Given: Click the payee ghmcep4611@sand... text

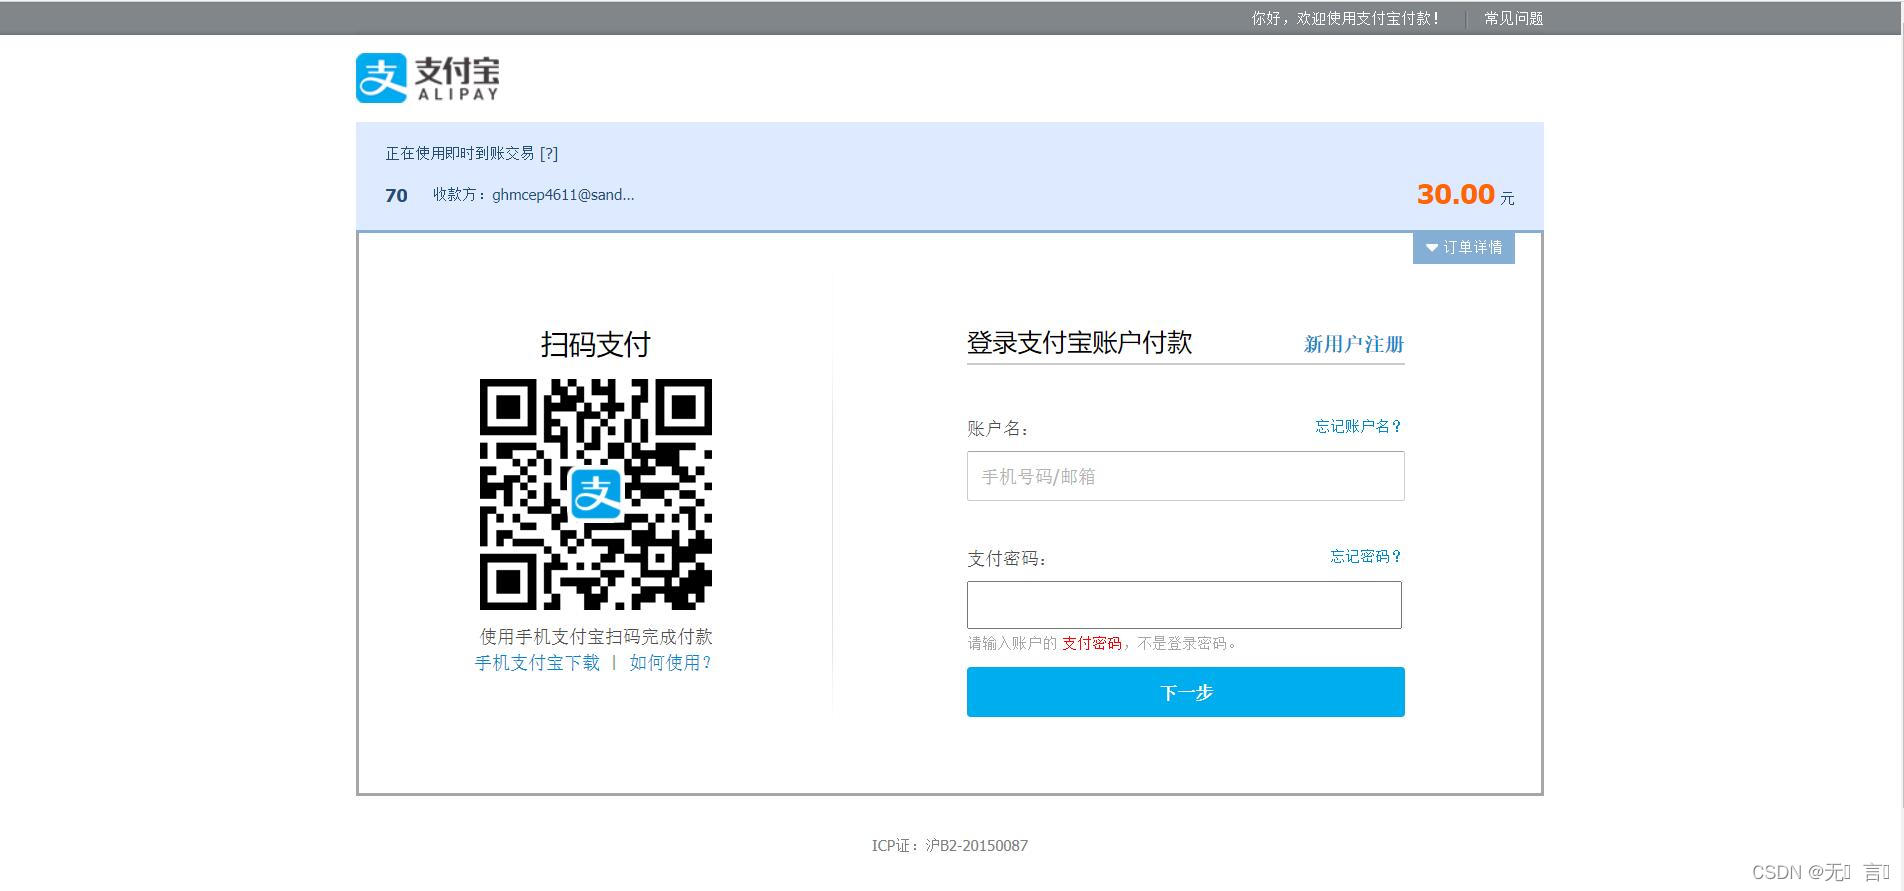Looking at the screenshot, I should click(x=563, y=195).
